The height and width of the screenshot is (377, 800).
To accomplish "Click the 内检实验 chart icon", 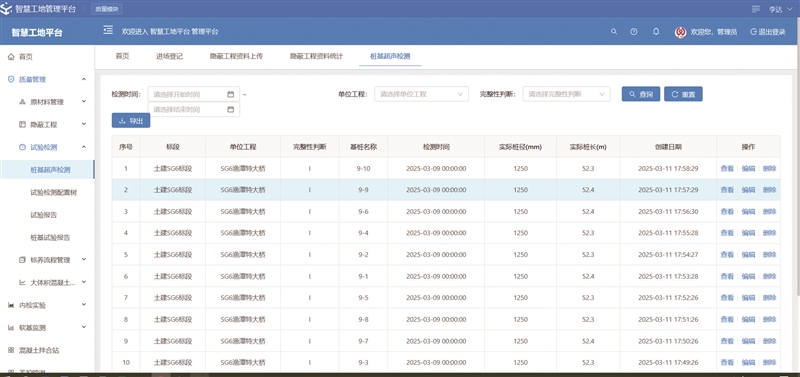I will [11, 306].
